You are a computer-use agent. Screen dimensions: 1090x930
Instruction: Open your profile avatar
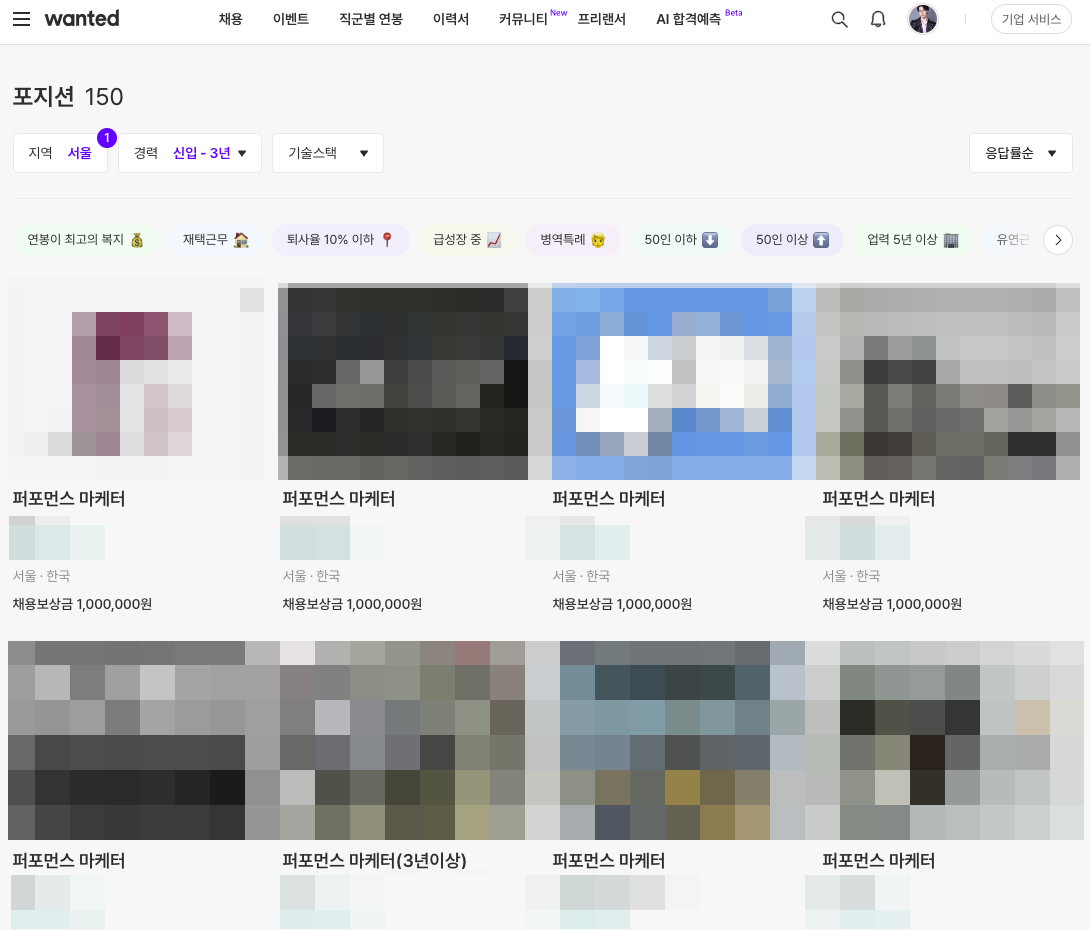922,19
